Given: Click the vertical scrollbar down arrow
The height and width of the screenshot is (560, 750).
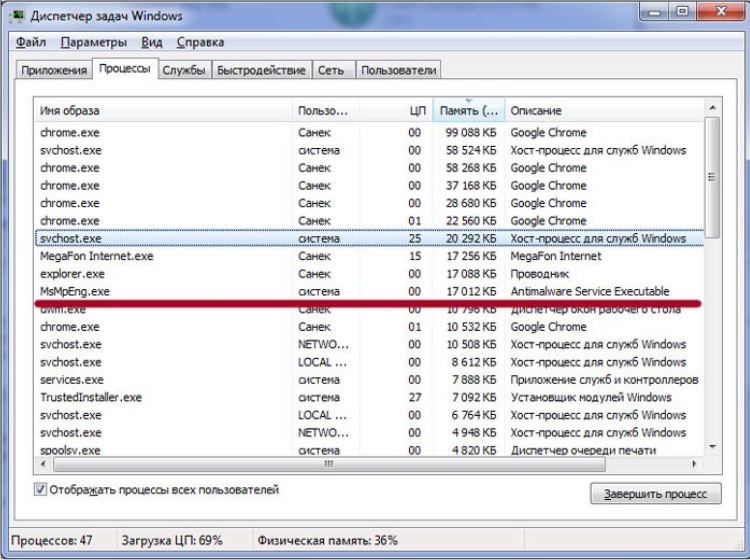Looking at the screenshot, I should point(712,447).
